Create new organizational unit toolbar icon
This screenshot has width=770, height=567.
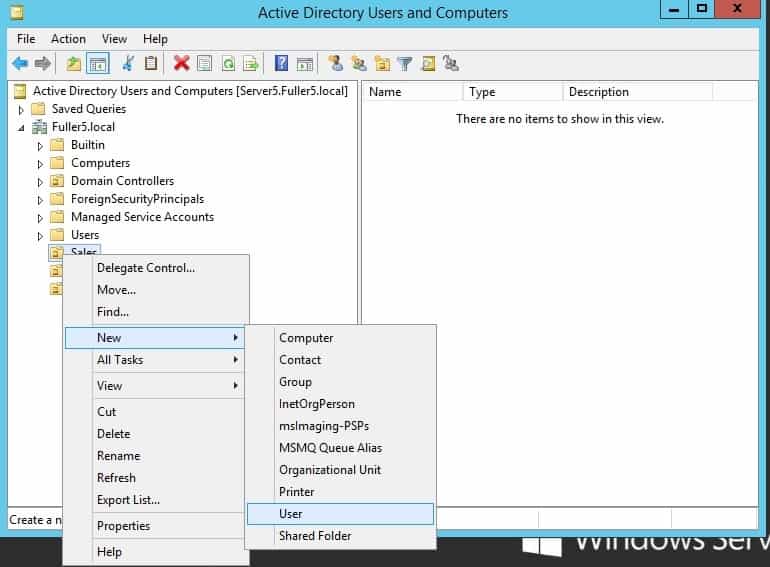[x=382, y=64]
